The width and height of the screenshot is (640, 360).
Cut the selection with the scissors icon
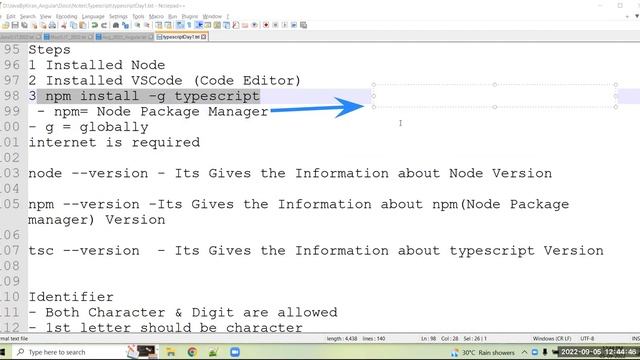64,25
